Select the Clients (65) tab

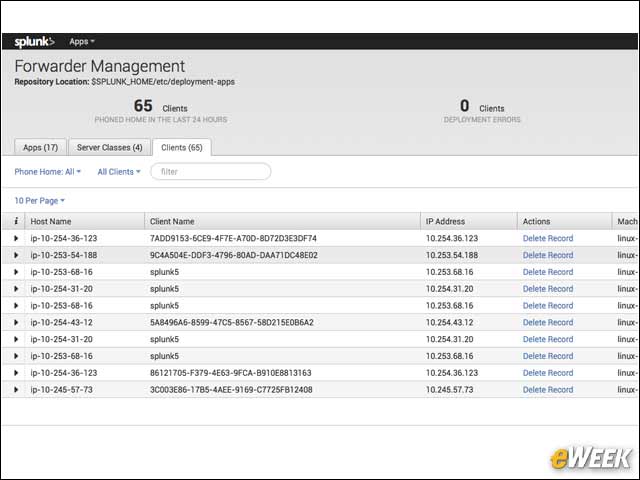tap(182, 147)
